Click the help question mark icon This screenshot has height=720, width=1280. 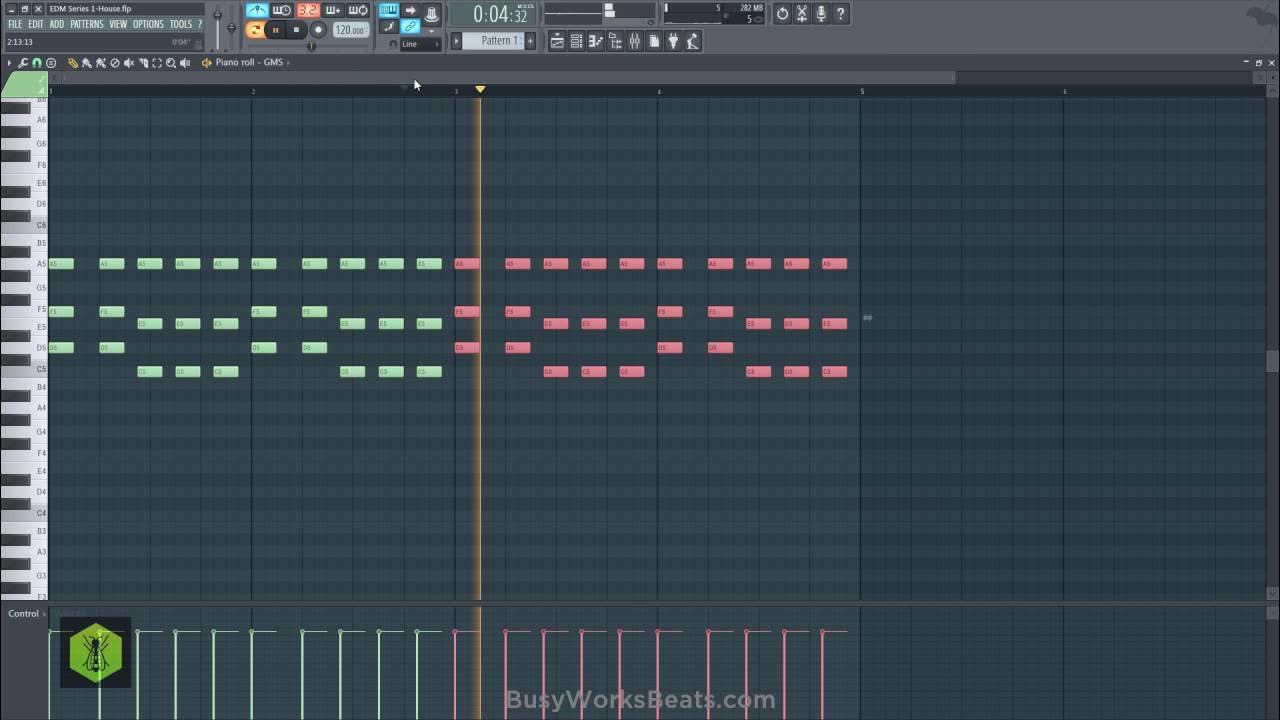[x=840, y=14]
